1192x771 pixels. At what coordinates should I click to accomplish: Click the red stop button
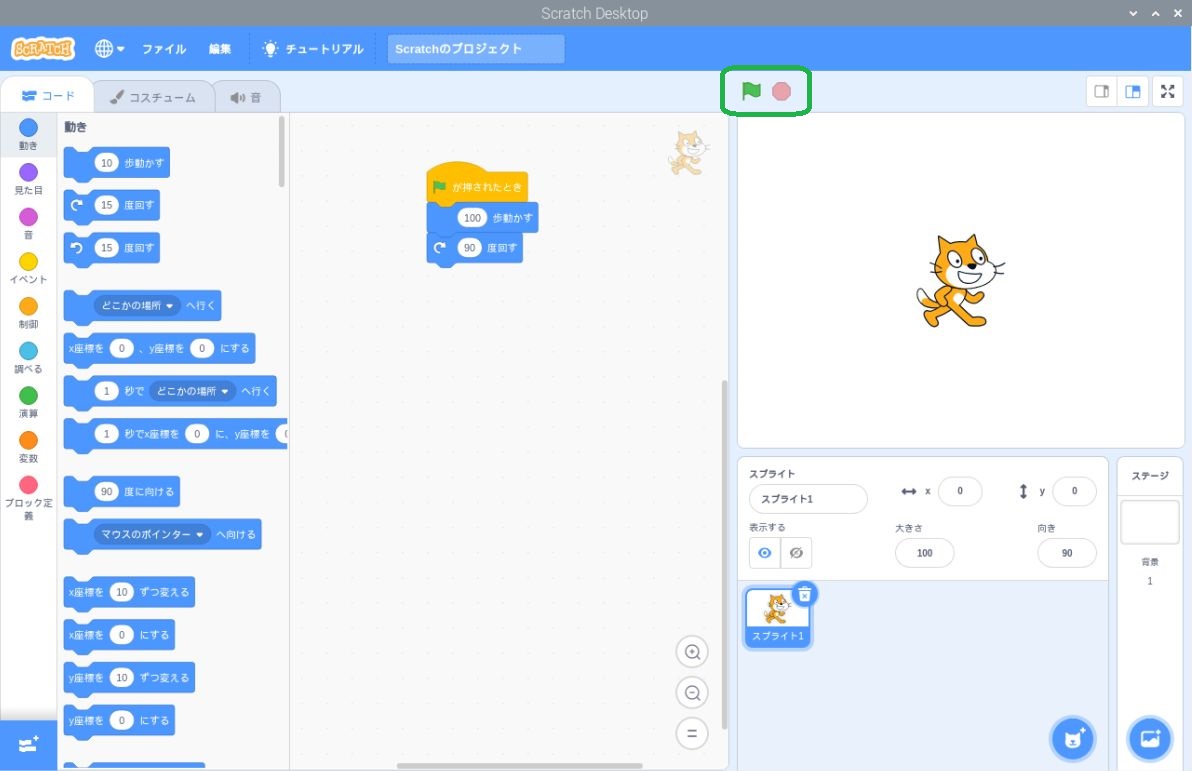pos(781,91)
